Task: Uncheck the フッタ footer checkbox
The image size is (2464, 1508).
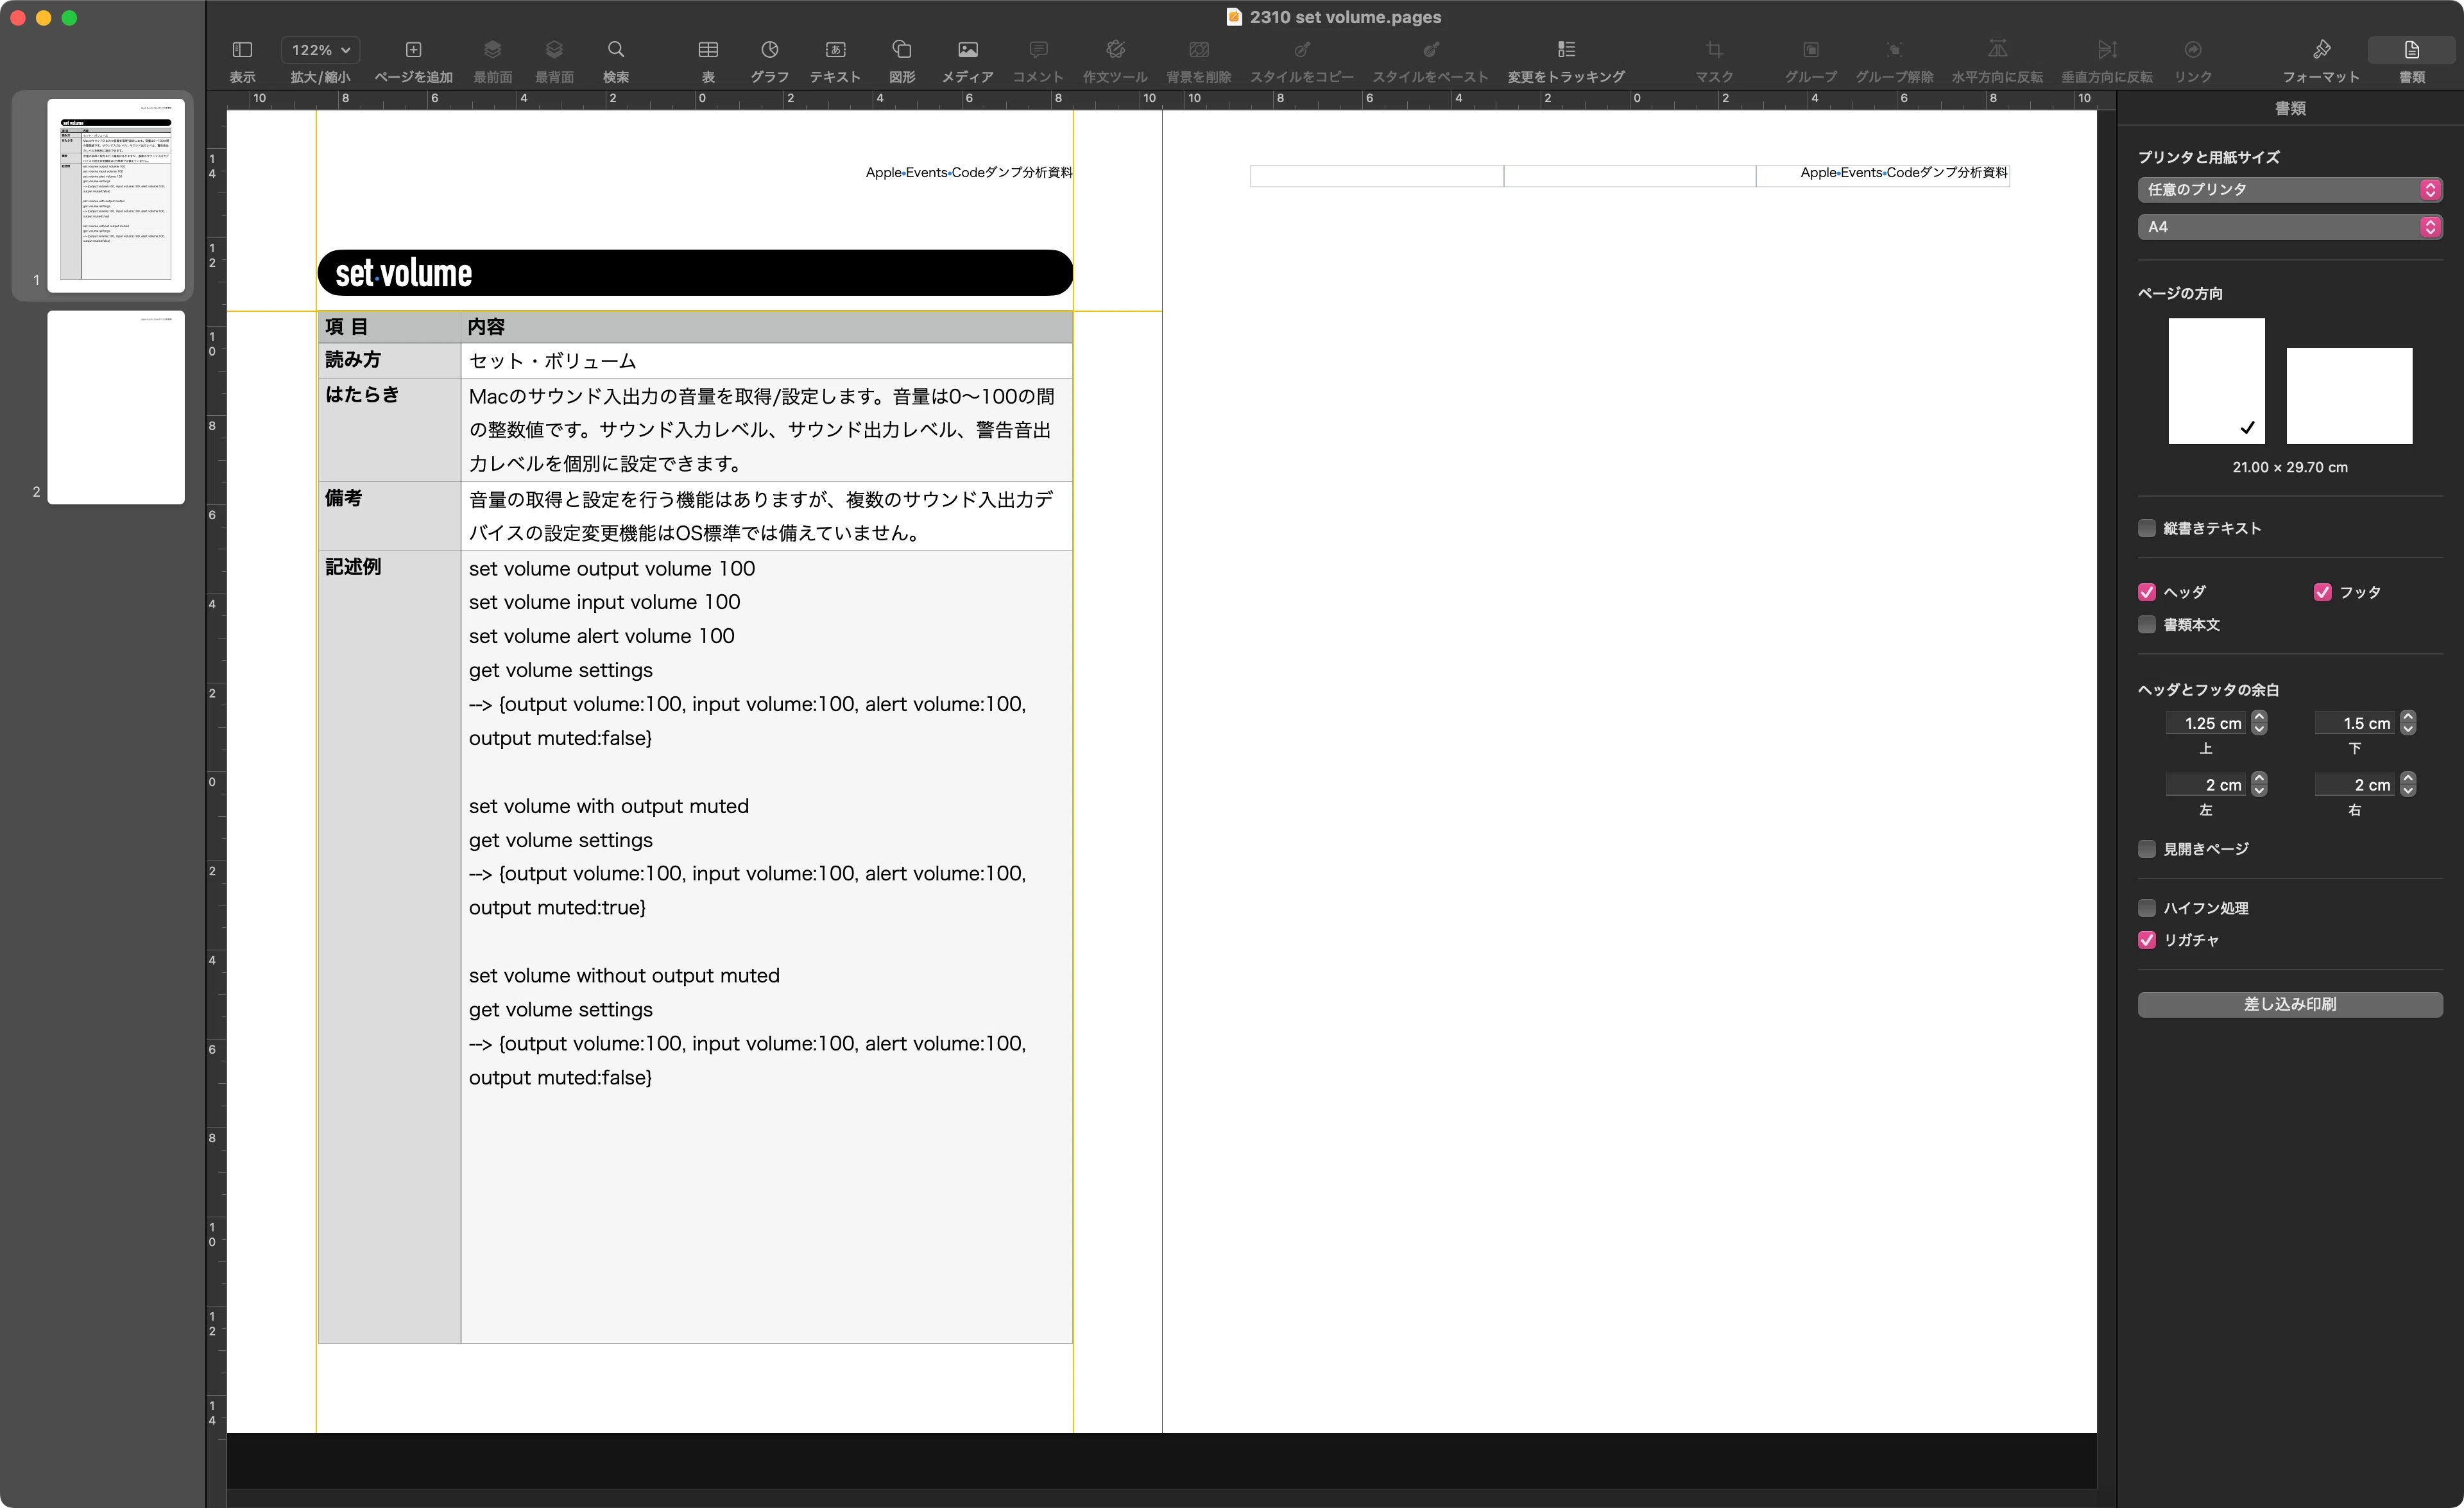Action: point(2323,592)
